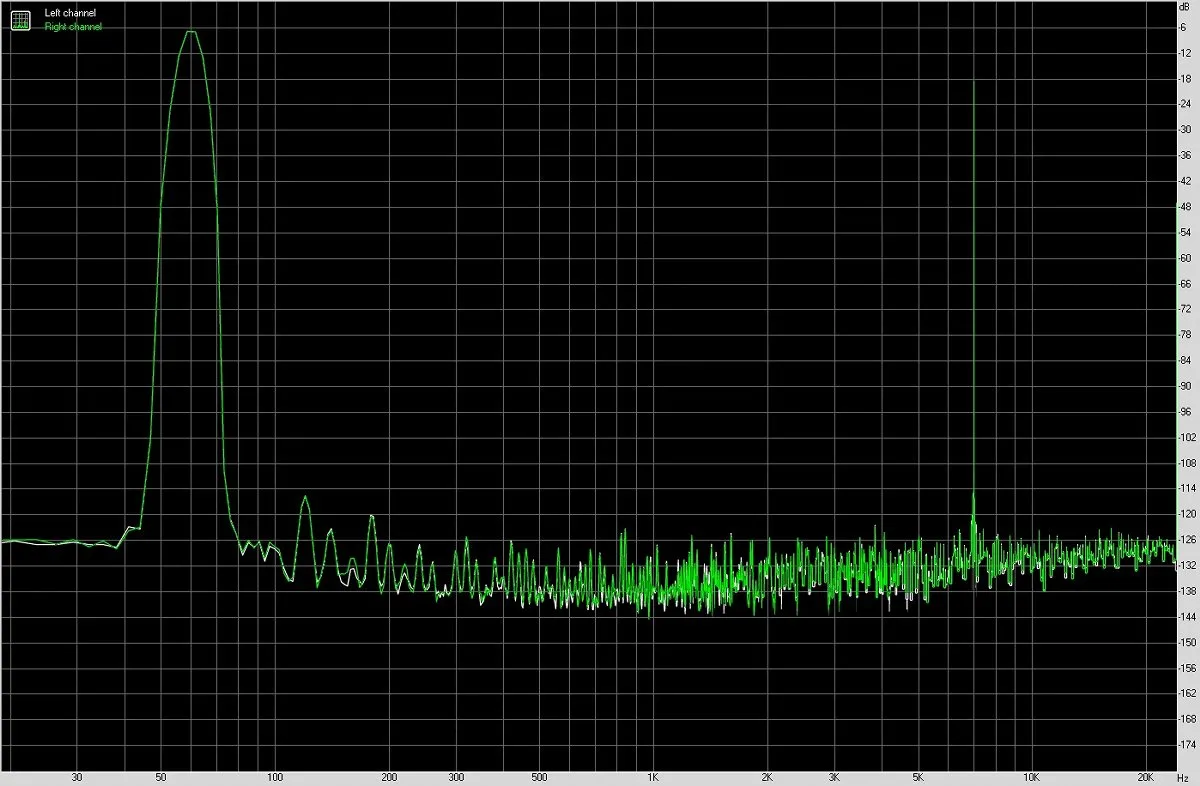Click the -84 dB axis label
This screenshot has height=786, width=1200.
1186,360
